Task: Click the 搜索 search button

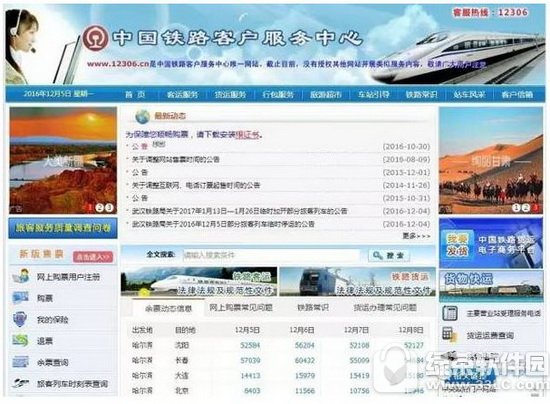Action: (x=389, y=255)
